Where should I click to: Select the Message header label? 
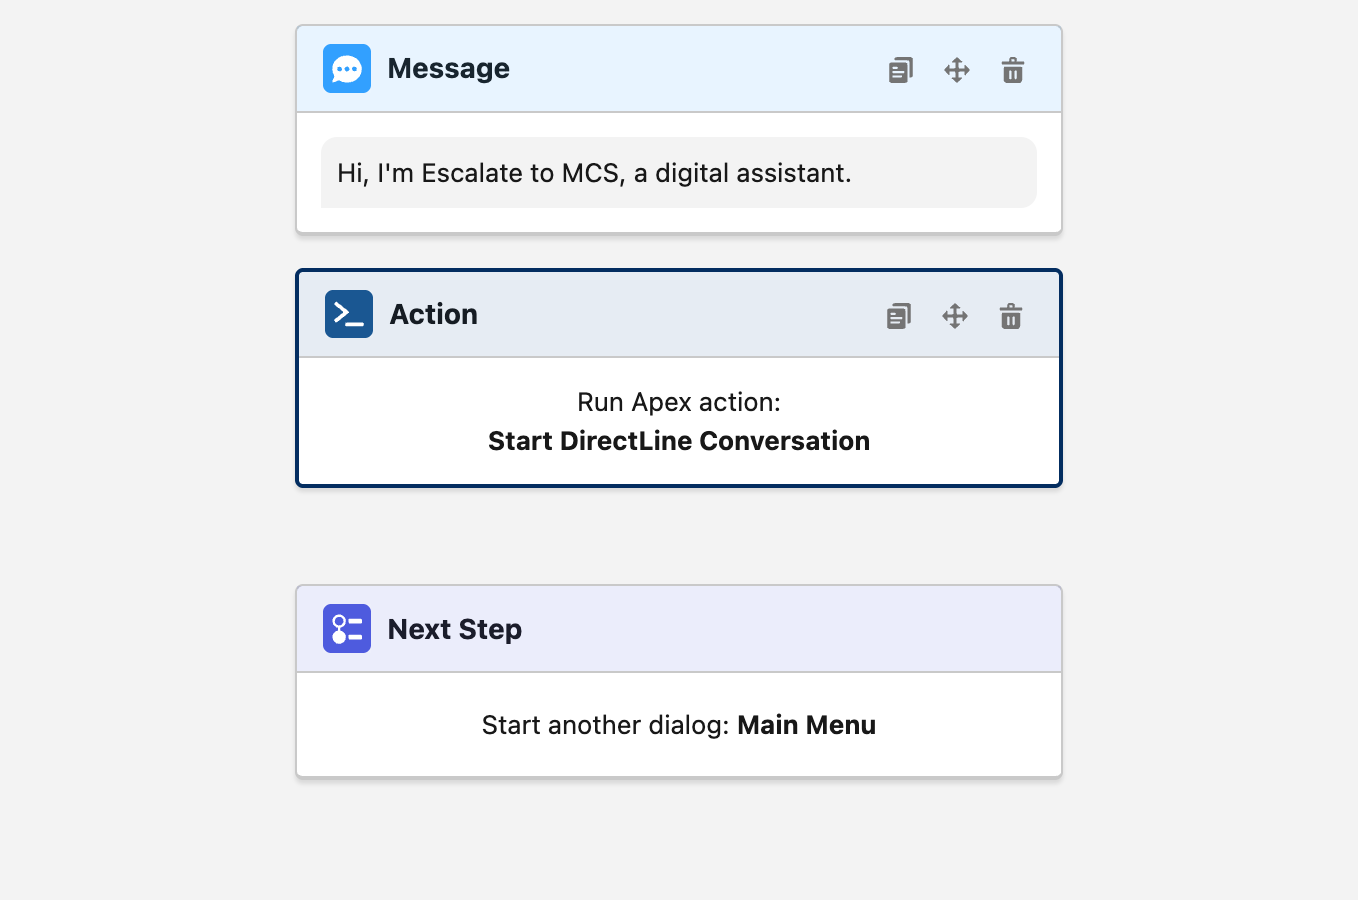point(448,68)
